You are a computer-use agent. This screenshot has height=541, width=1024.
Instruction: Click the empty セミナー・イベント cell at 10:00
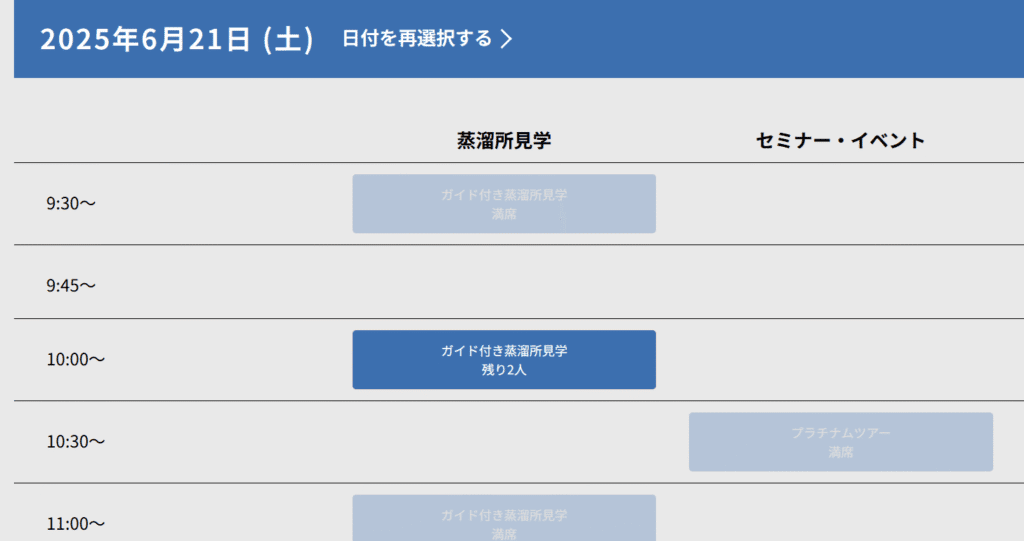[840, 359]
